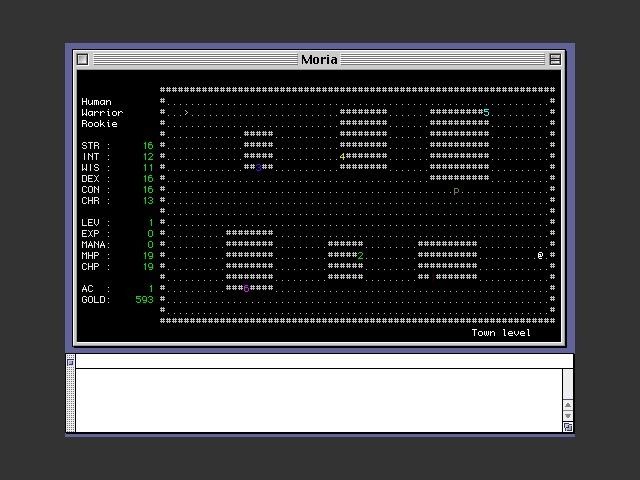The height and width of the screenshot is (480, 640).
Task: Click the small icon left of message window
Action: (71, 362)
